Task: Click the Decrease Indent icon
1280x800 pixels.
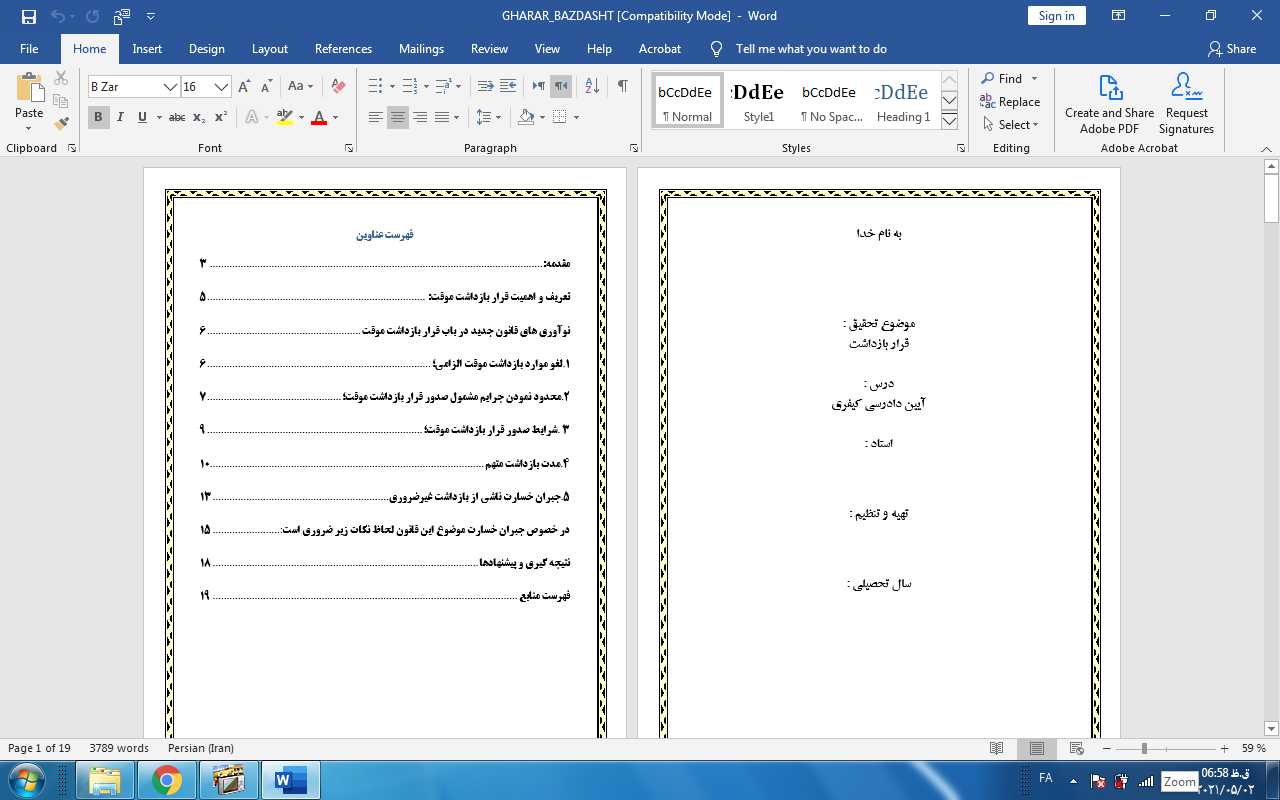Action: click(x=486, y=87)
